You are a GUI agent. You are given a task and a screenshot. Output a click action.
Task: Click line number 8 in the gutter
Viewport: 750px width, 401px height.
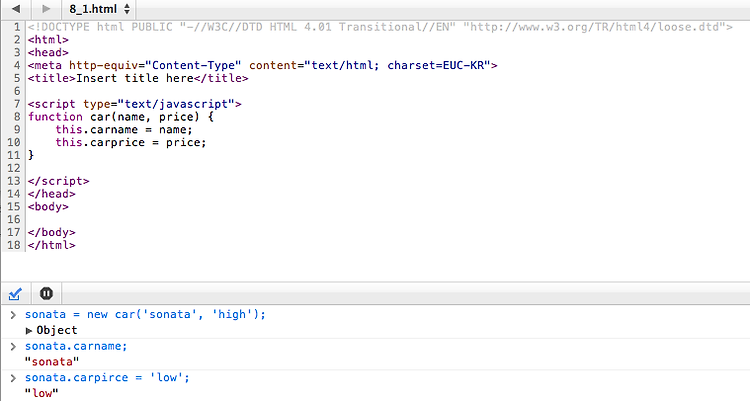17,117
